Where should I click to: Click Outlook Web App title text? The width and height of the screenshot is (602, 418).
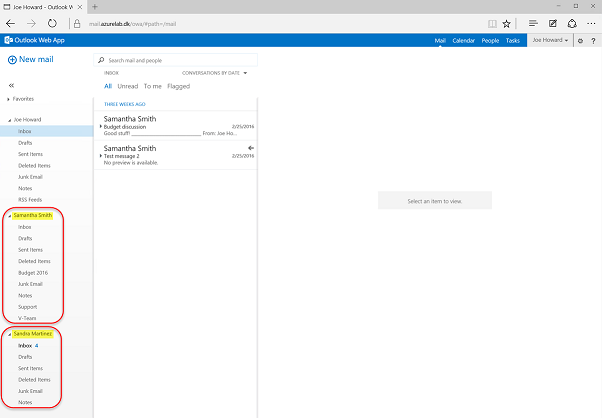pos(40,40)
